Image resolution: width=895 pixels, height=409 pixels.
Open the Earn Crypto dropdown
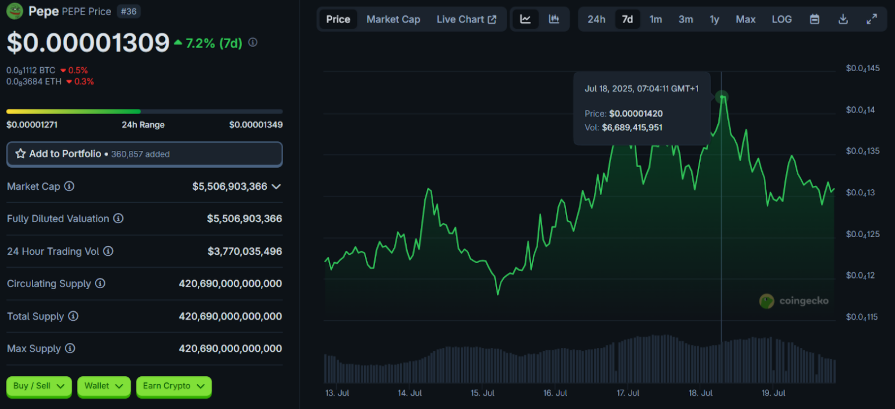tap(174, 386)
